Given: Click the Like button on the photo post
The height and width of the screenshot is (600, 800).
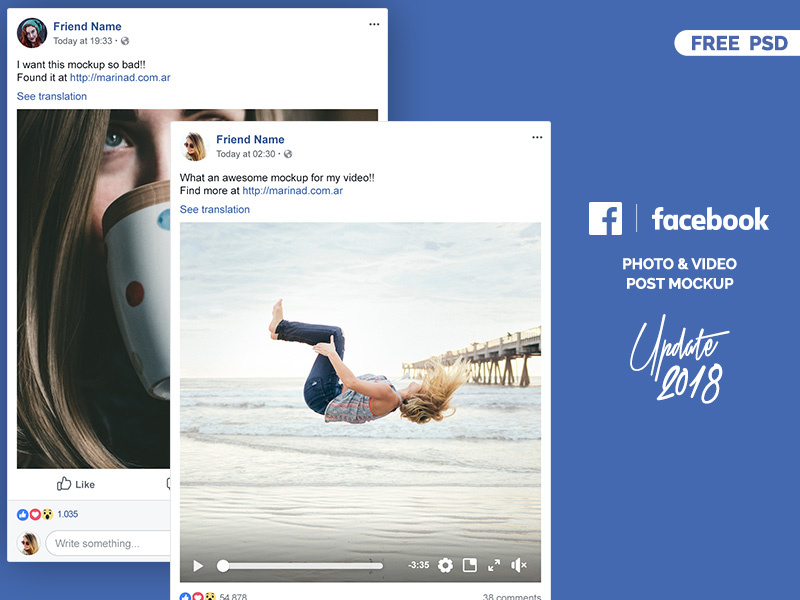Looking at the screenshot, I should point(76,484).
